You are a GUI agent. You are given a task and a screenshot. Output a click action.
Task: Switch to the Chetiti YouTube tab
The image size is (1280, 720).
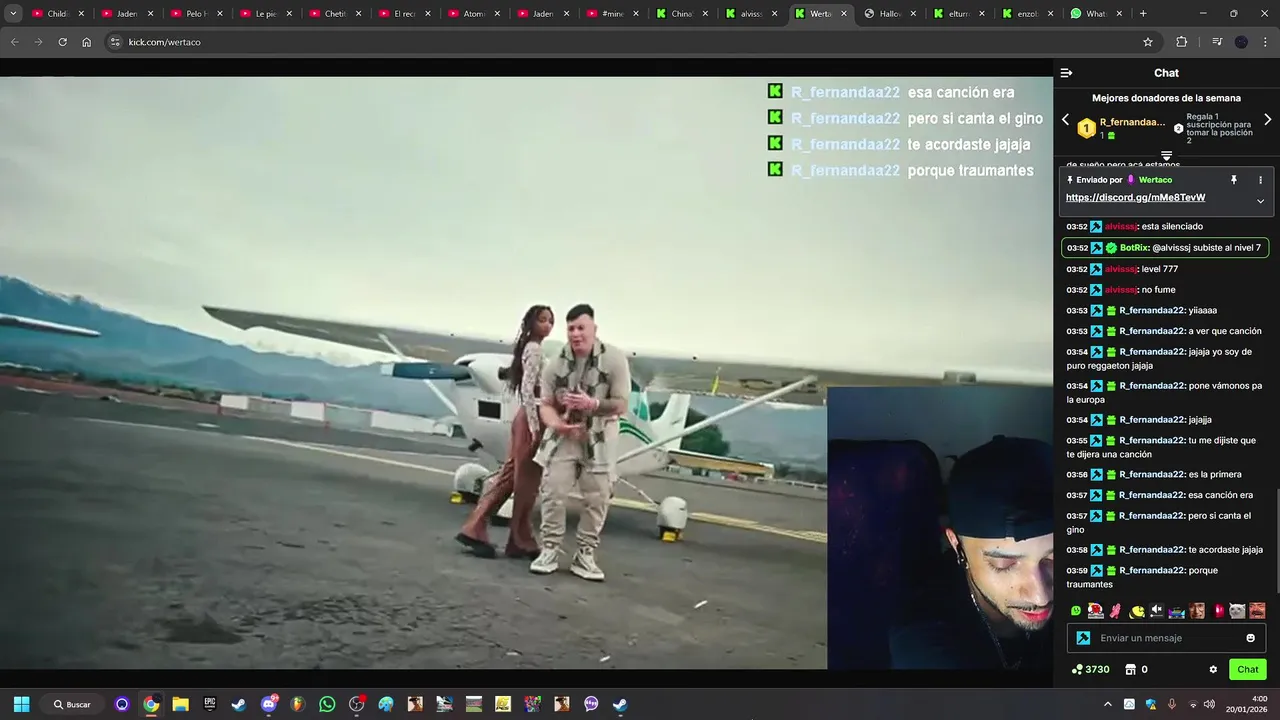pos(334,14)
